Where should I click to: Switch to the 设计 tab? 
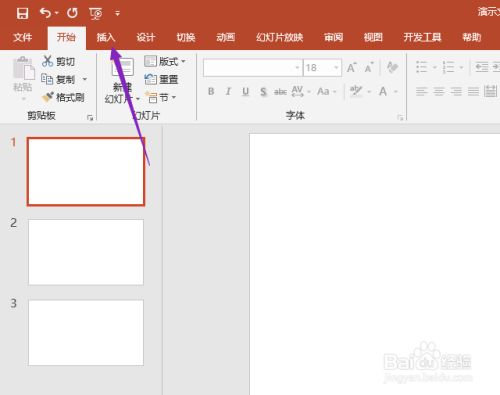[146, 37]
